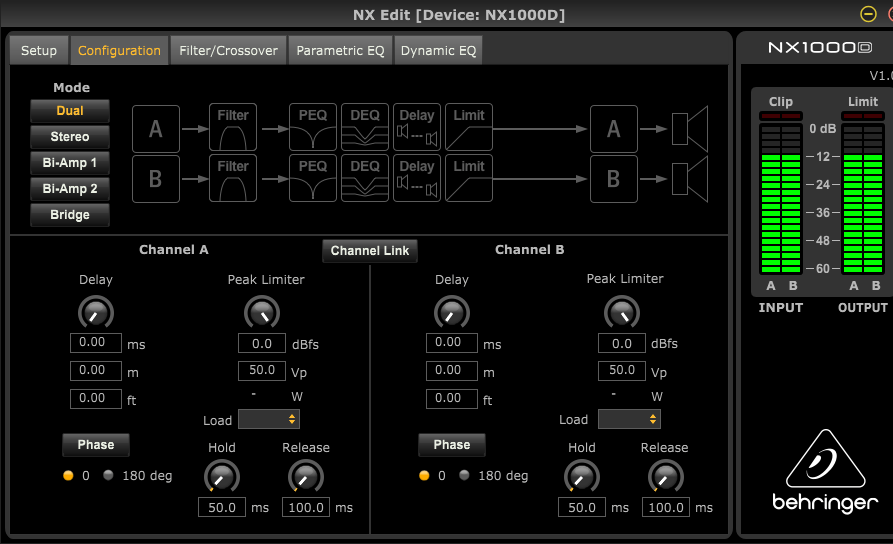Minimize the NX Edit window
The width and height of the screenshot is (893, 544).
pos(868,14)
